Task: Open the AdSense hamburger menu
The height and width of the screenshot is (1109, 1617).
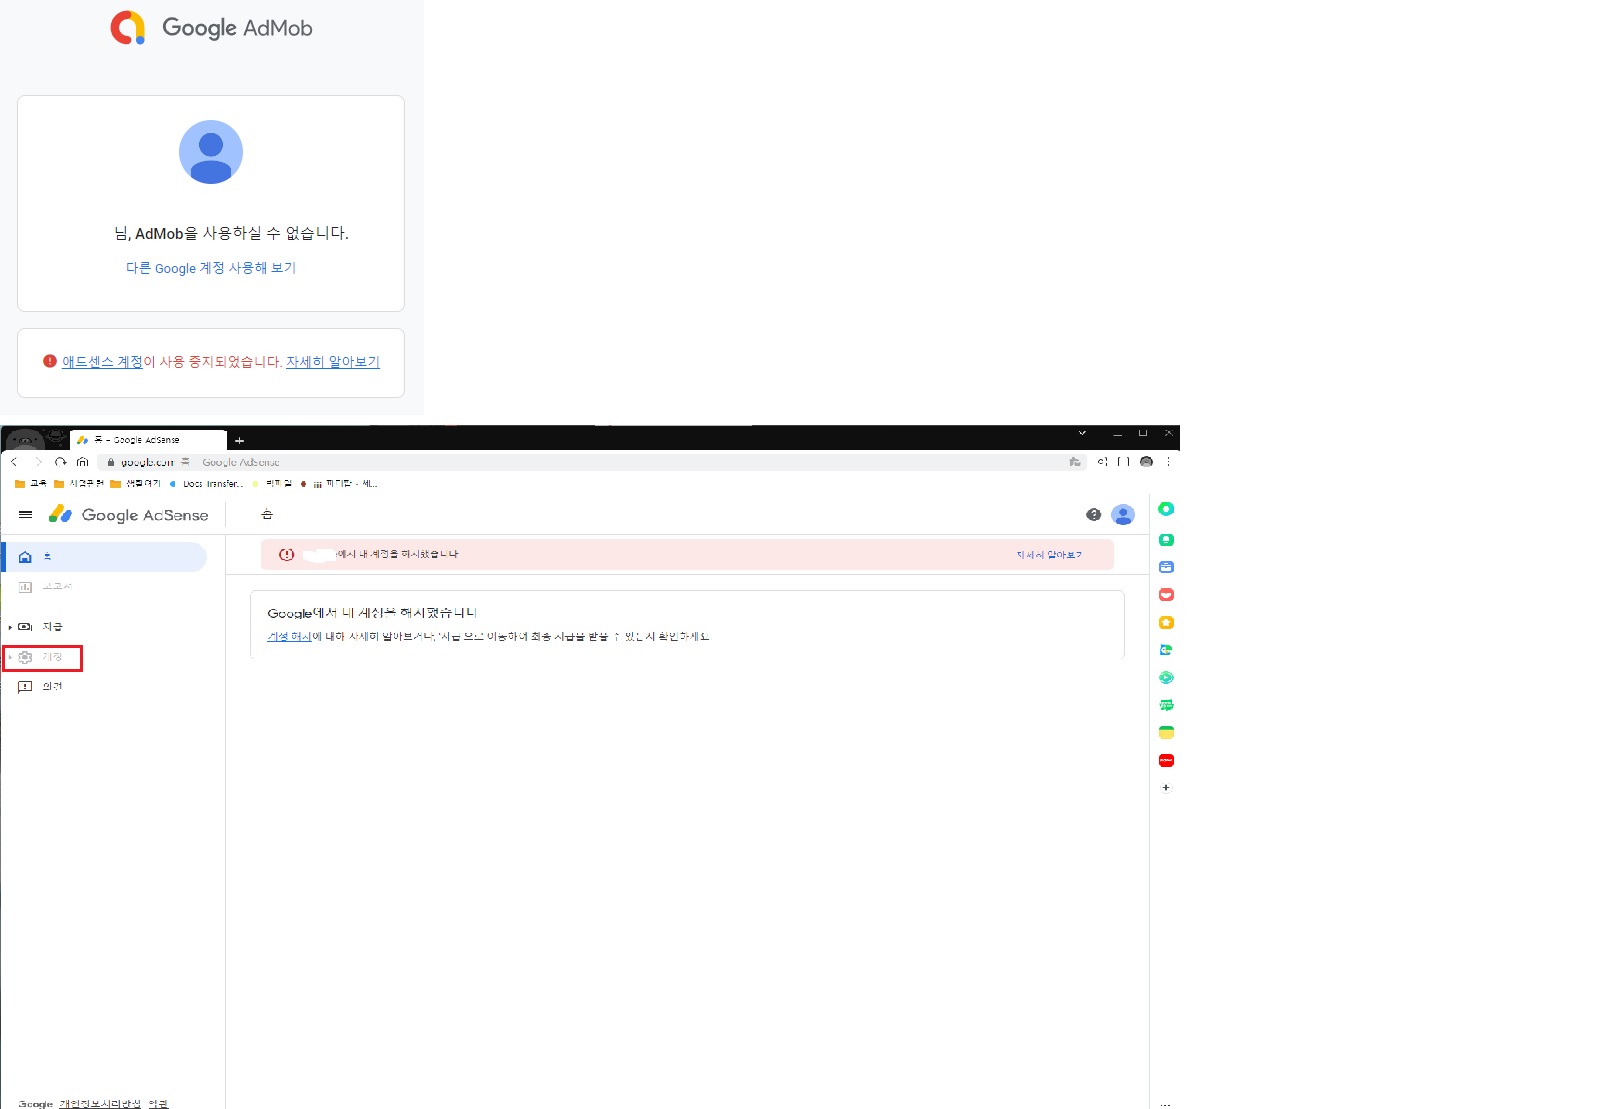Action: pyautogui.click(x=26, y=515)
